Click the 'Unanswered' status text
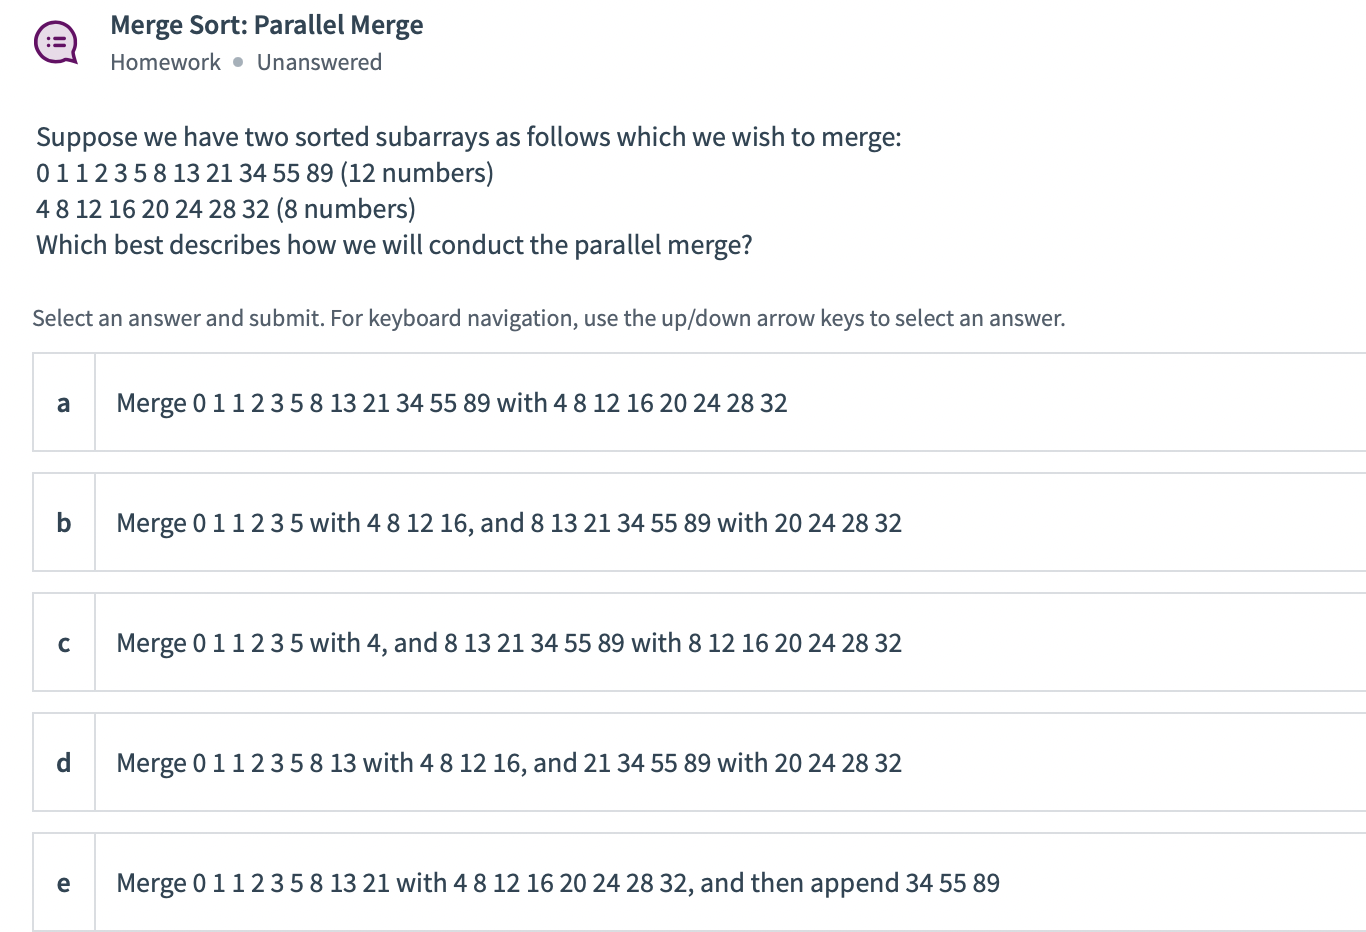 [x=320, y=61]
